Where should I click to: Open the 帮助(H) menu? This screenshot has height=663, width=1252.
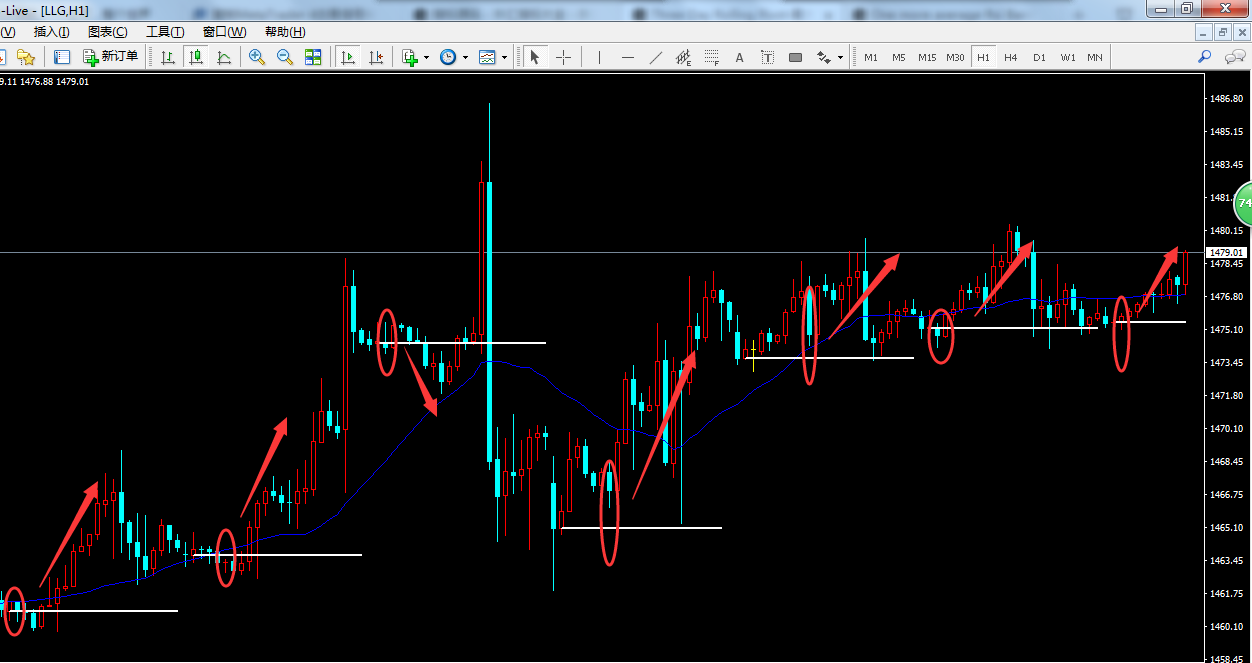pyautogui.click(x=285, y=32)
